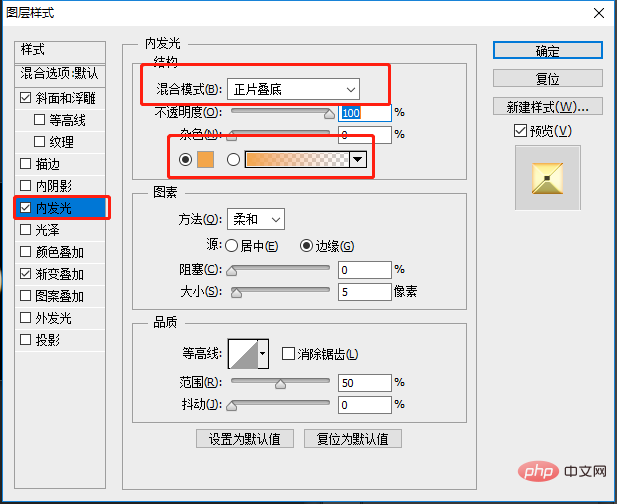Enable the 内阴影 checkbox
Screen dimensions: 617x504
click(x=26, y=186)
